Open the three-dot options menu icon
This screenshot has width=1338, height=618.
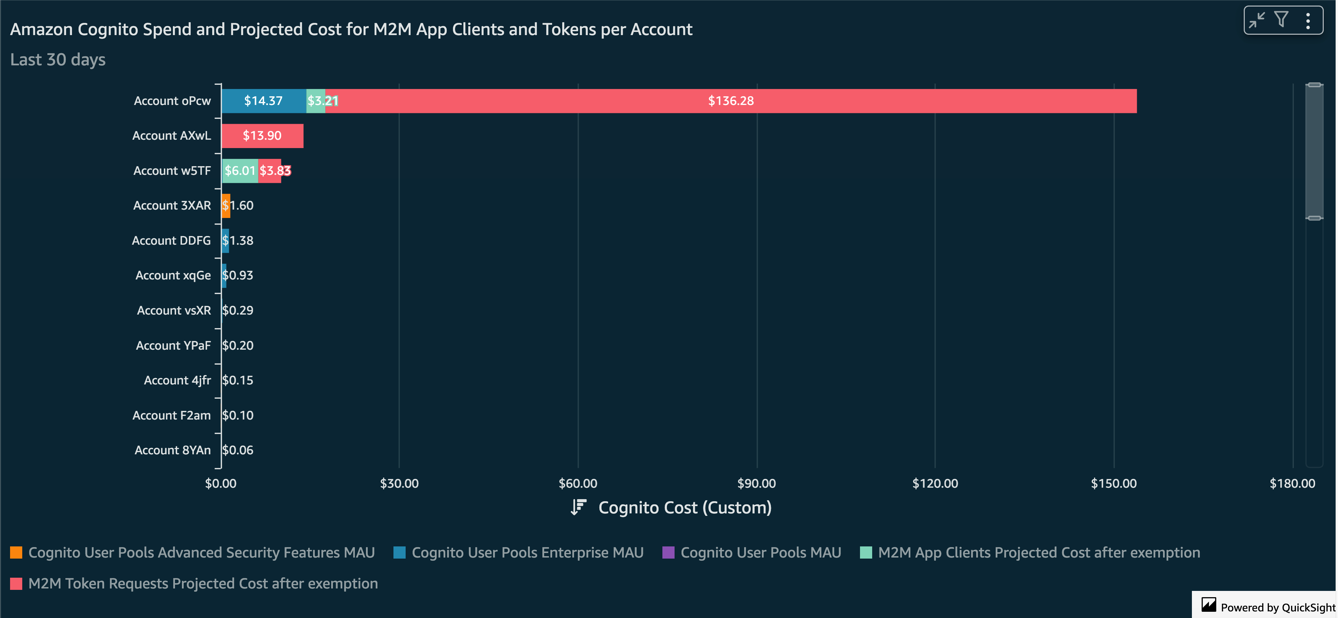click(x=1309, y=19)
